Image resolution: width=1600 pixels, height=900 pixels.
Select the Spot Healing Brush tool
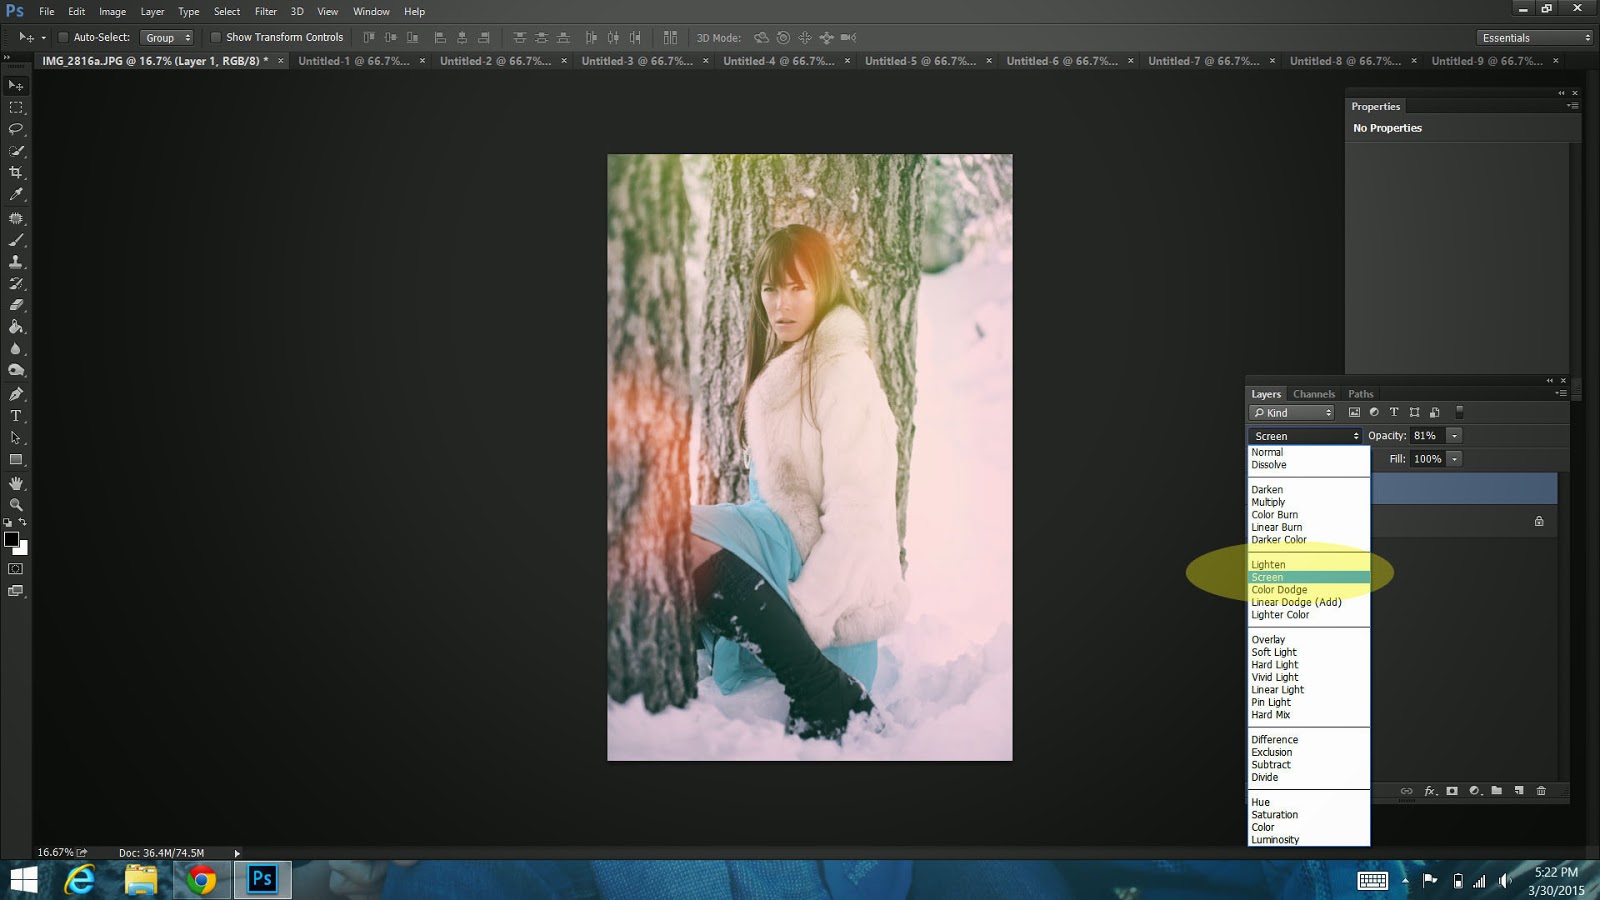[16, 218]
